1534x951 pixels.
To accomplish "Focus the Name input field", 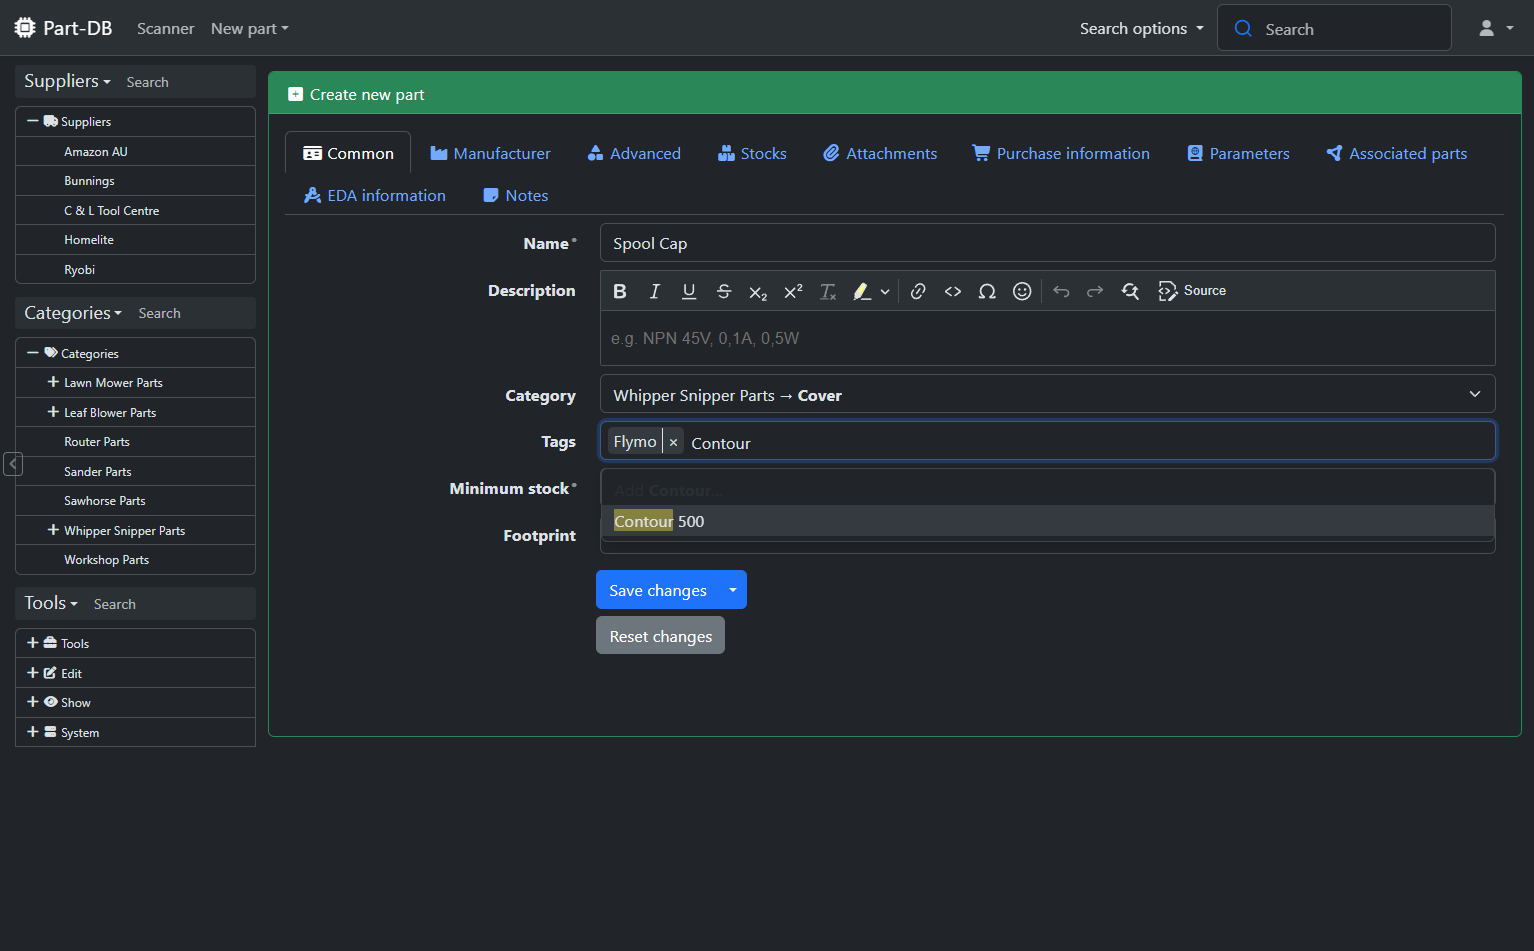I will [1047, 243].
